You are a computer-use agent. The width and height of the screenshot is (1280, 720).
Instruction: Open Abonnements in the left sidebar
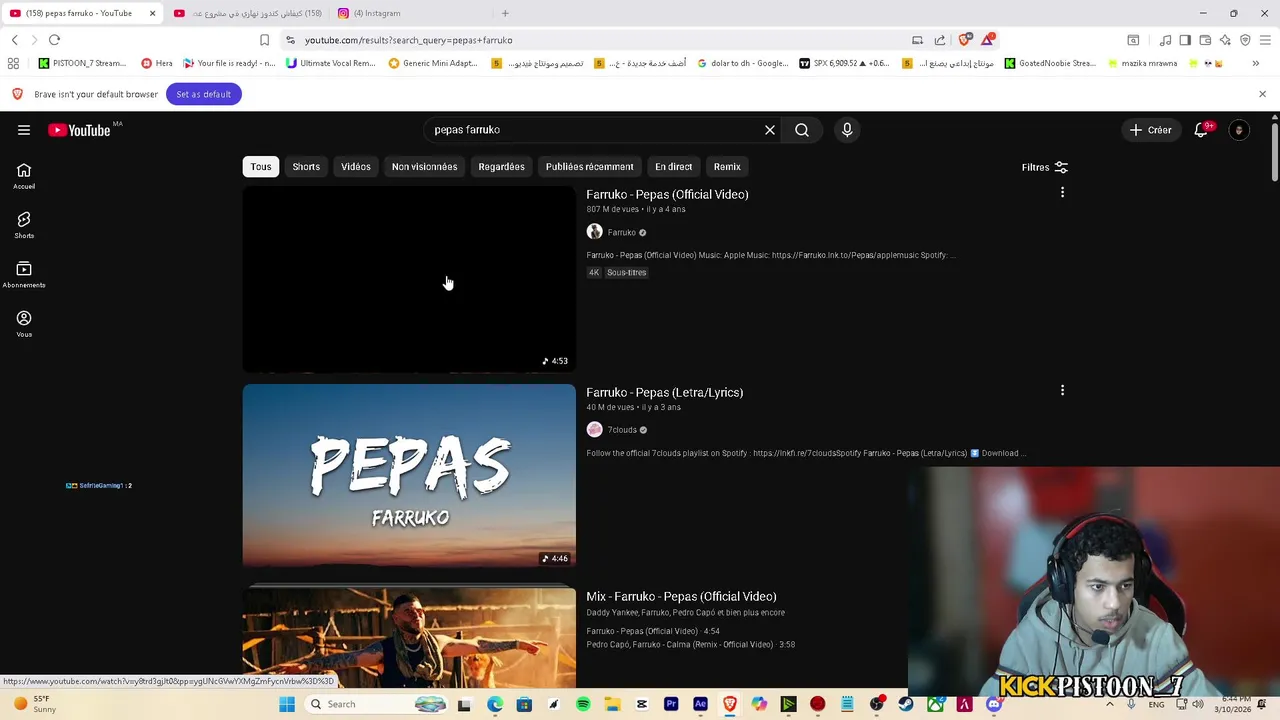click(x=24, y=275)
